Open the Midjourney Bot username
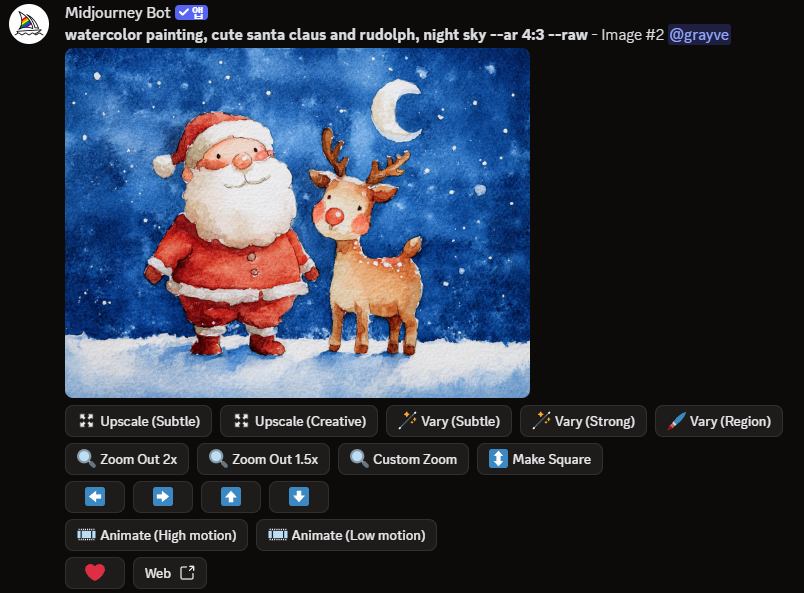 (x=117, y=12)
